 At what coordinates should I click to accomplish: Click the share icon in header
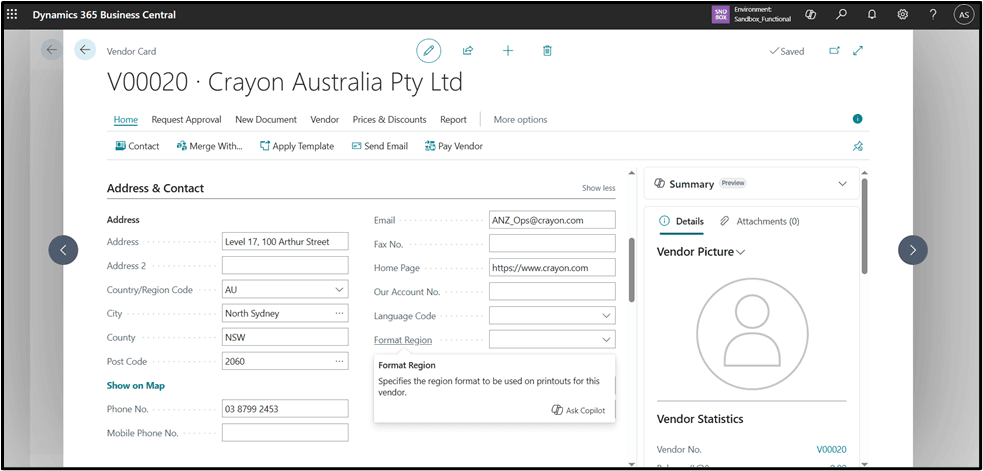tap(468, 50)
